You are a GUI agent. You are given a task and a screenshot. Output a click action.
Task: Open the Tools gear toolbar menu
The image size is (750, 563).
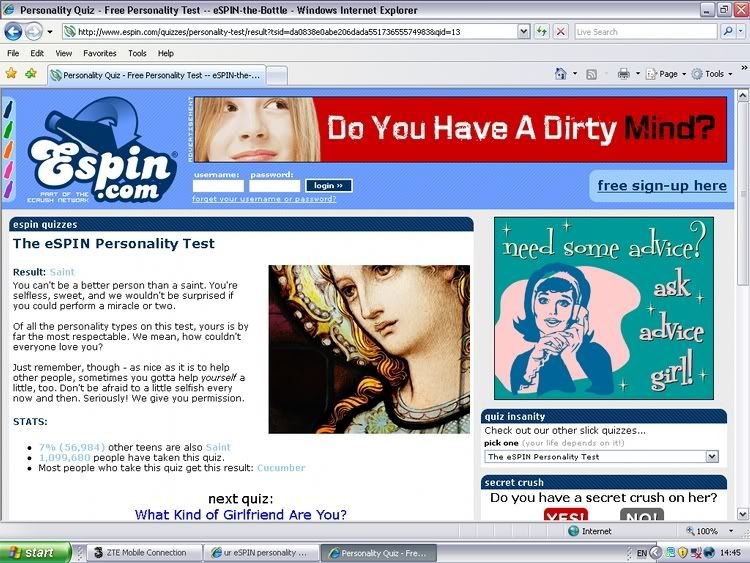click(712, 74)
